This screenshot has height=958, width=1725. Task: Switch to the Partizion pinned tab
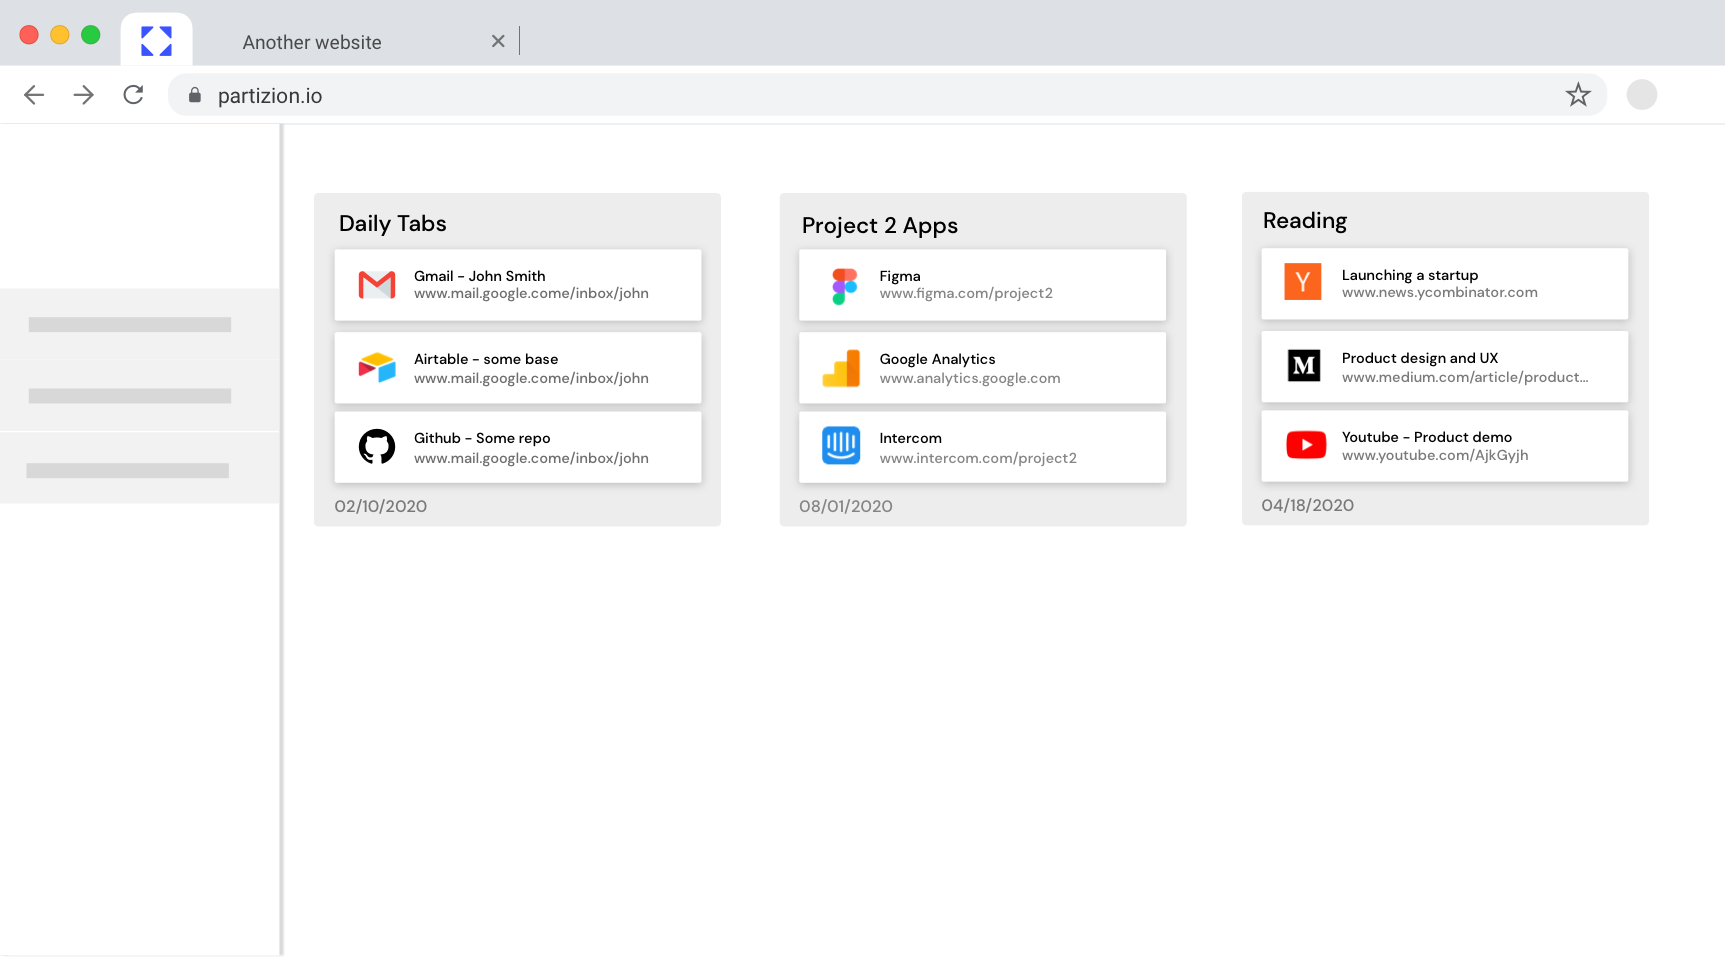156,41
